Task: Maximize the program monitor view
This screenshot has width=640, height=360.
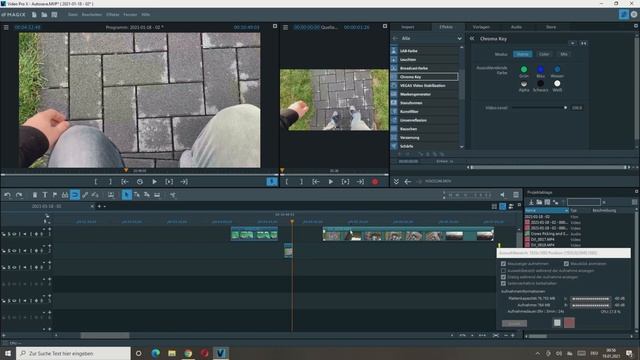Action: tap(275, 26)
